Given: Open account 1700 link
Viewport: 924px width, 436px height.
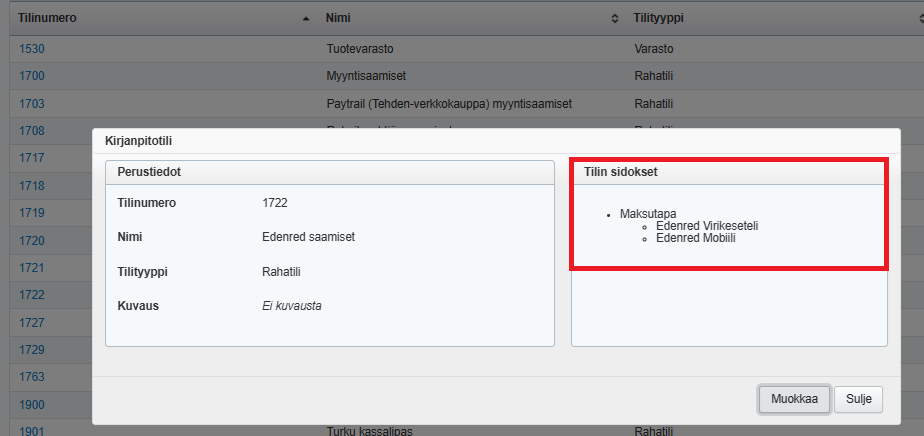Looking at the screenshot, I should [31, 75].
